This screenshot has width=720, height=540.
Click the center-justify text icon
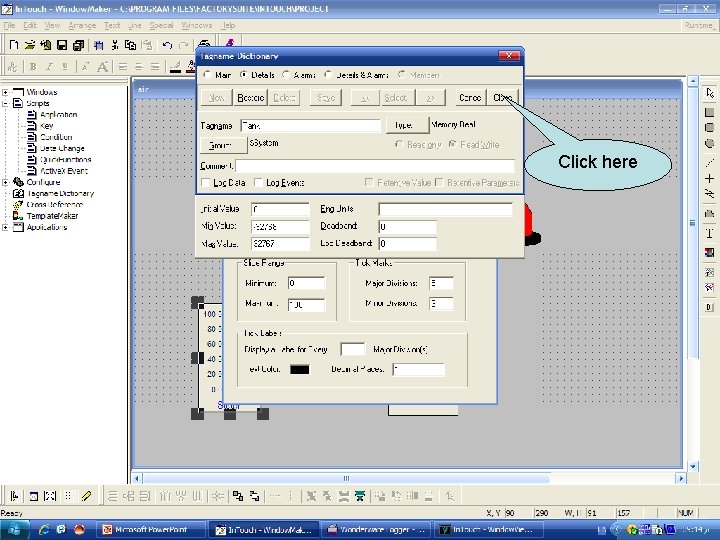click(x=139, y=67)
